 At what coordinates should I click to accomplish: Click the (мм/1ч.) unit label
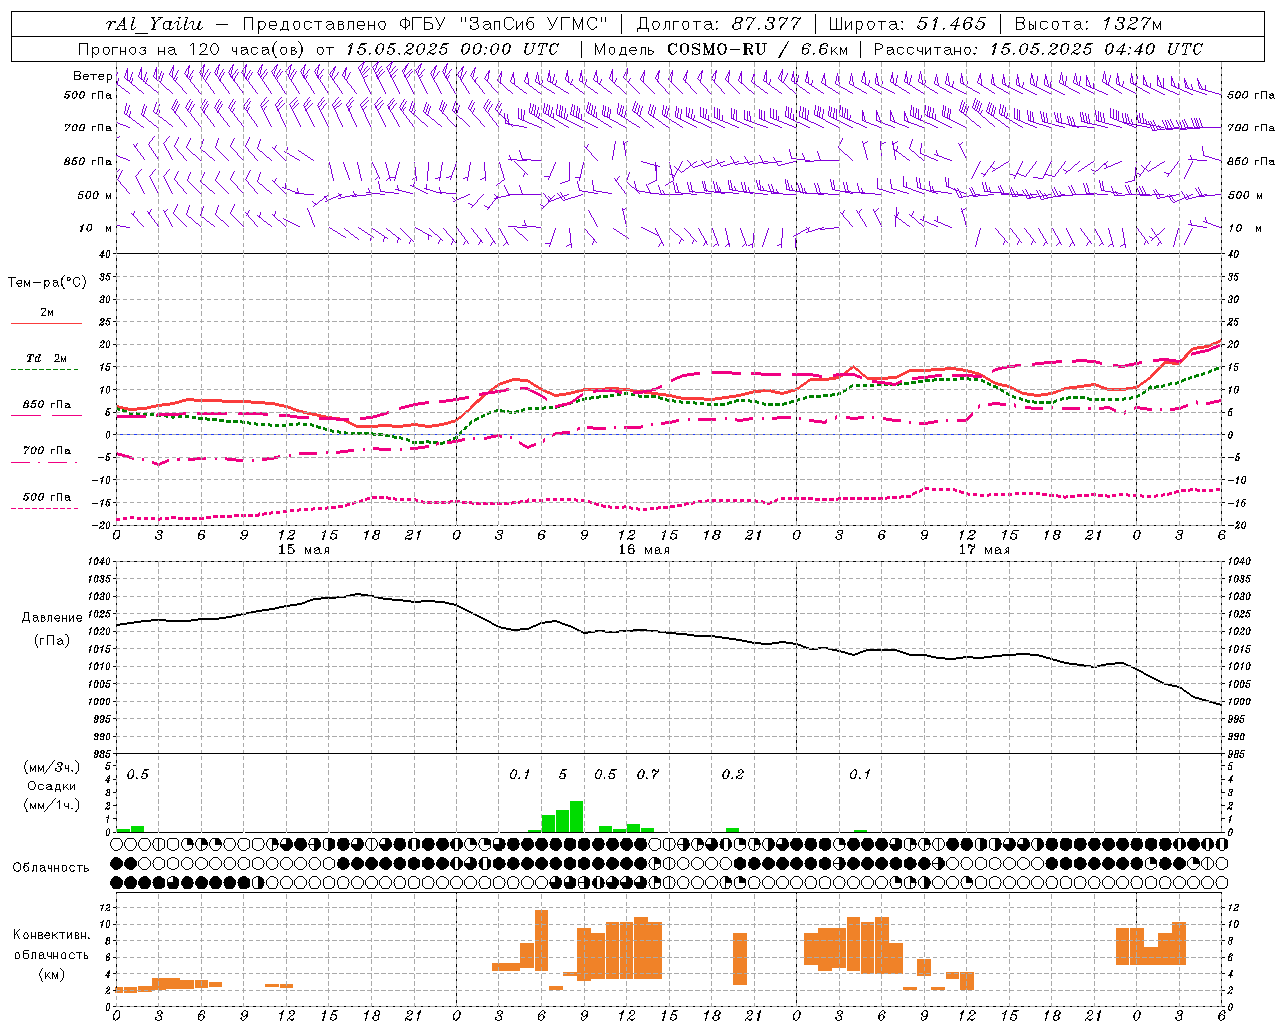pos(51,805)
